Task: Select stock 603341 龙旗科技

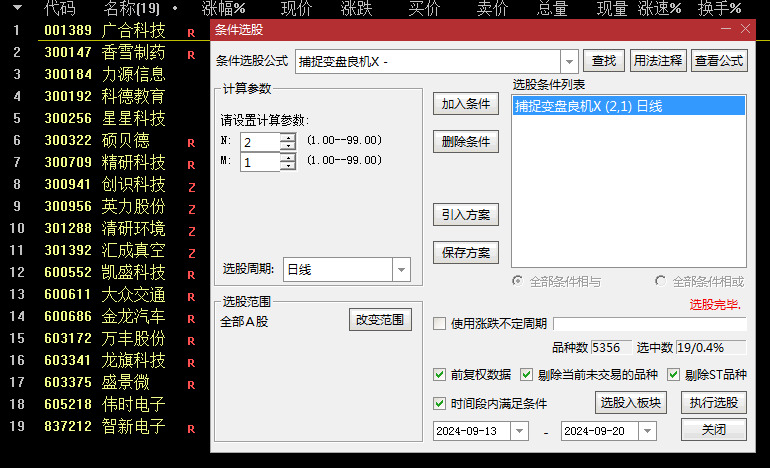Action: pos(105,360)
